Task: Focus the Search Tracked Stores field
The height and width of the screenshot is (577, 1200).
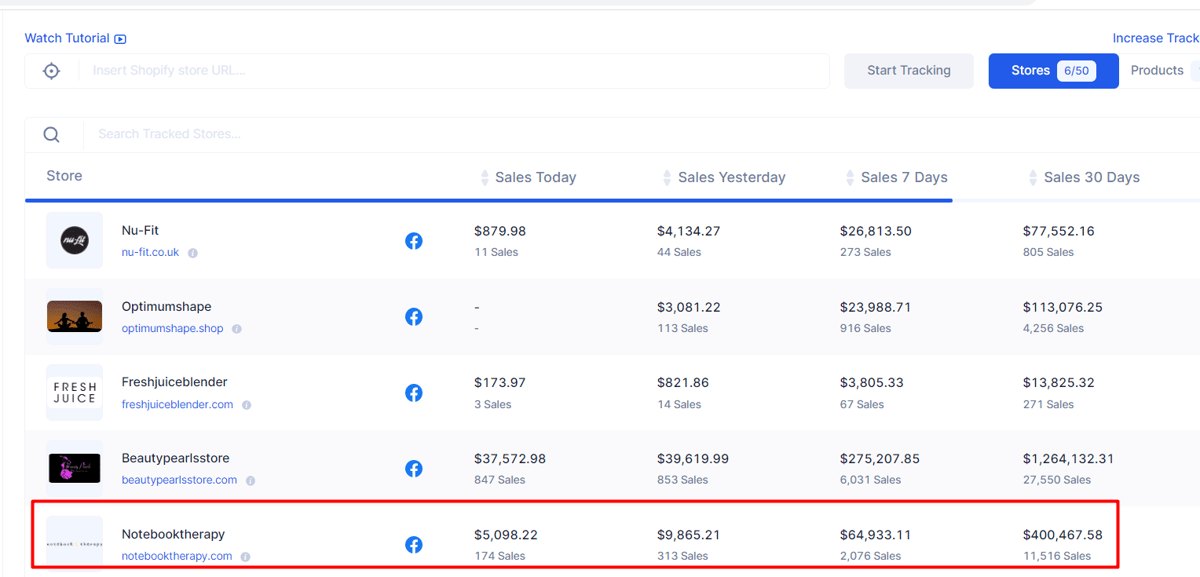Action: tap(640, 135)
